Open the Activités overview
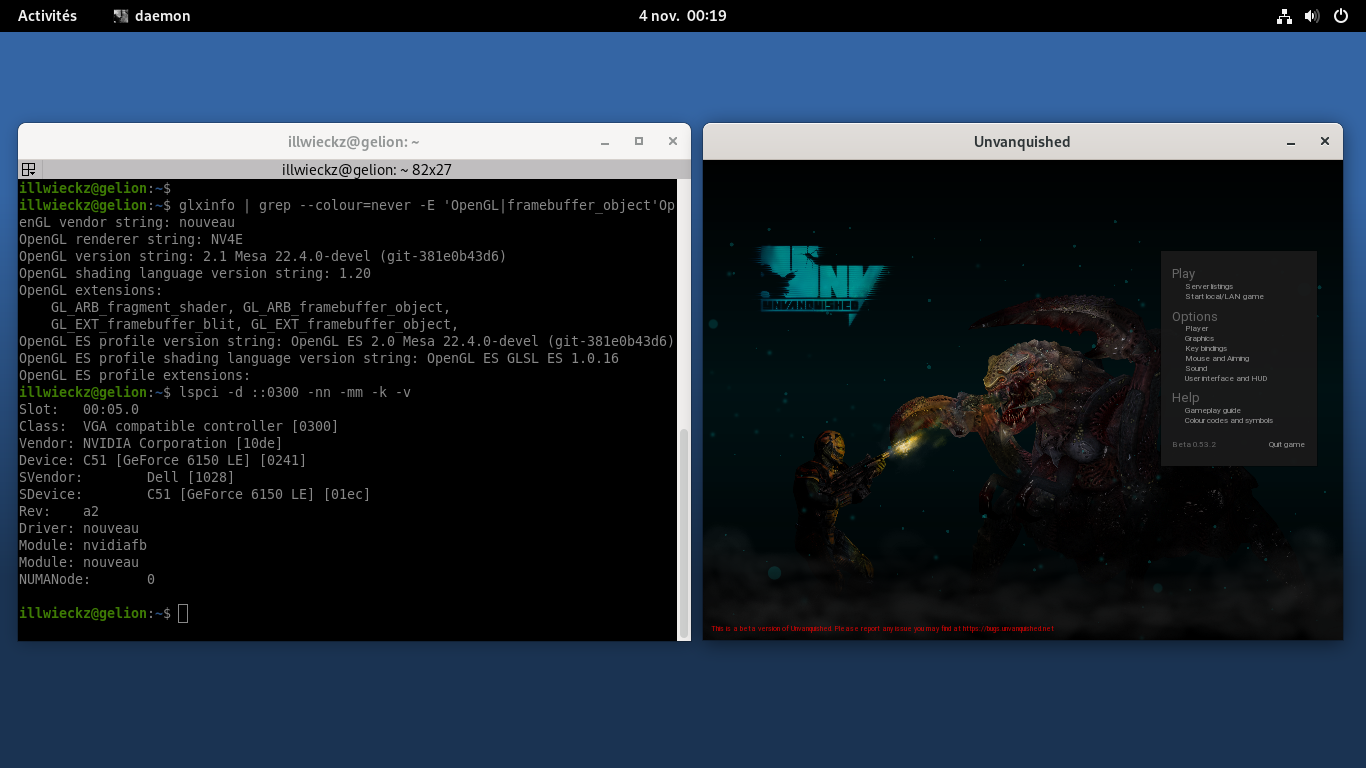Screen dimensions: 1366x768 tap(47, 16)
